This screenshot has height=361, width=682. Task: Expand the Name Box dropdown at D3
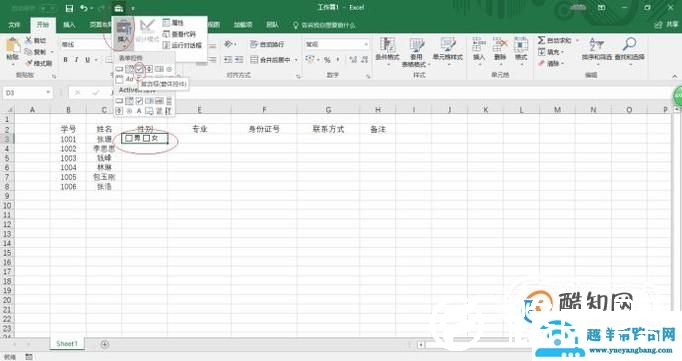[48, 93]
